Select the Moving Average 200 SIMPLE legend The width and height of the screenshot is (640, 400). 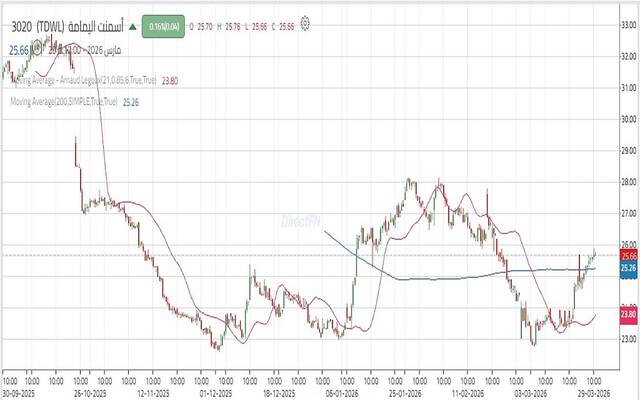pos(64,102)
